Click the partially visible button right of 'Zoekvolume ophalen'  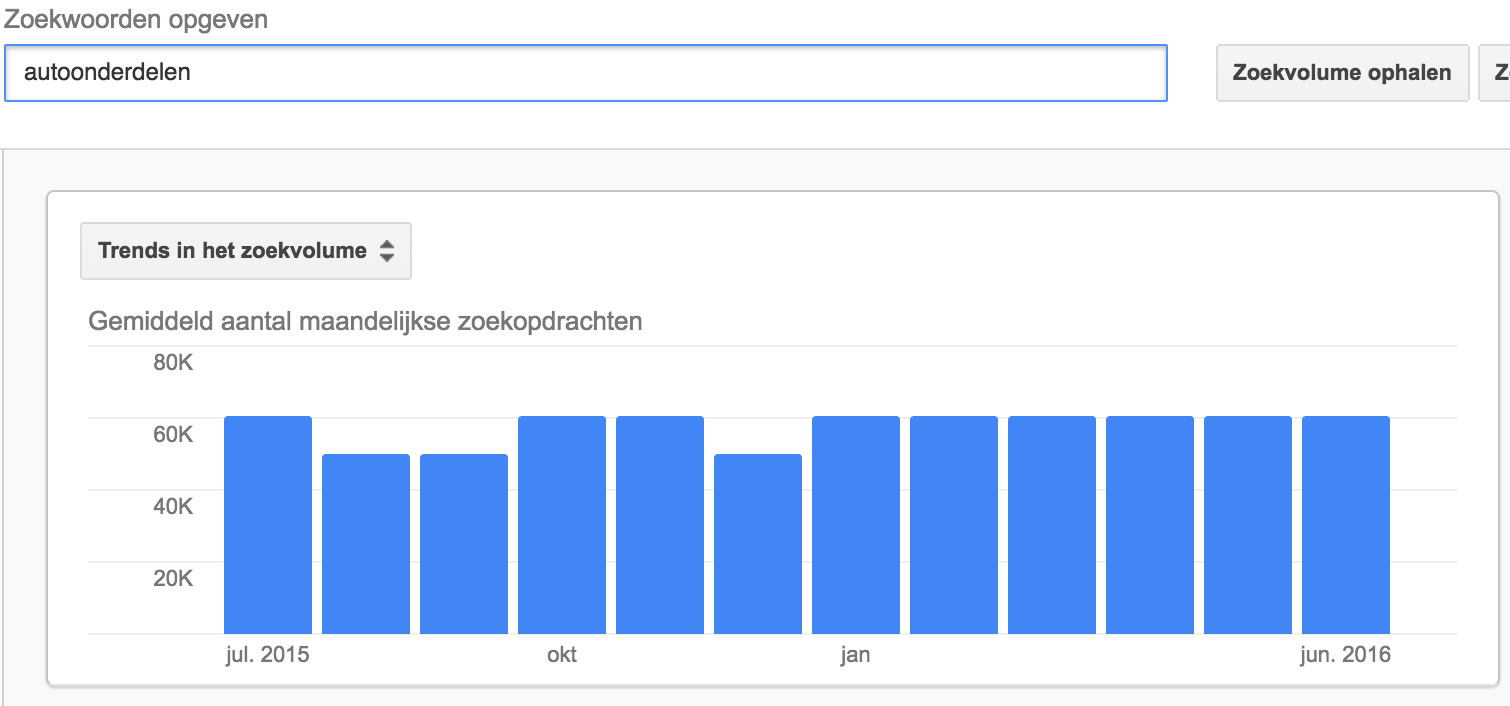pyautogui.click(x=1495, y=73)
